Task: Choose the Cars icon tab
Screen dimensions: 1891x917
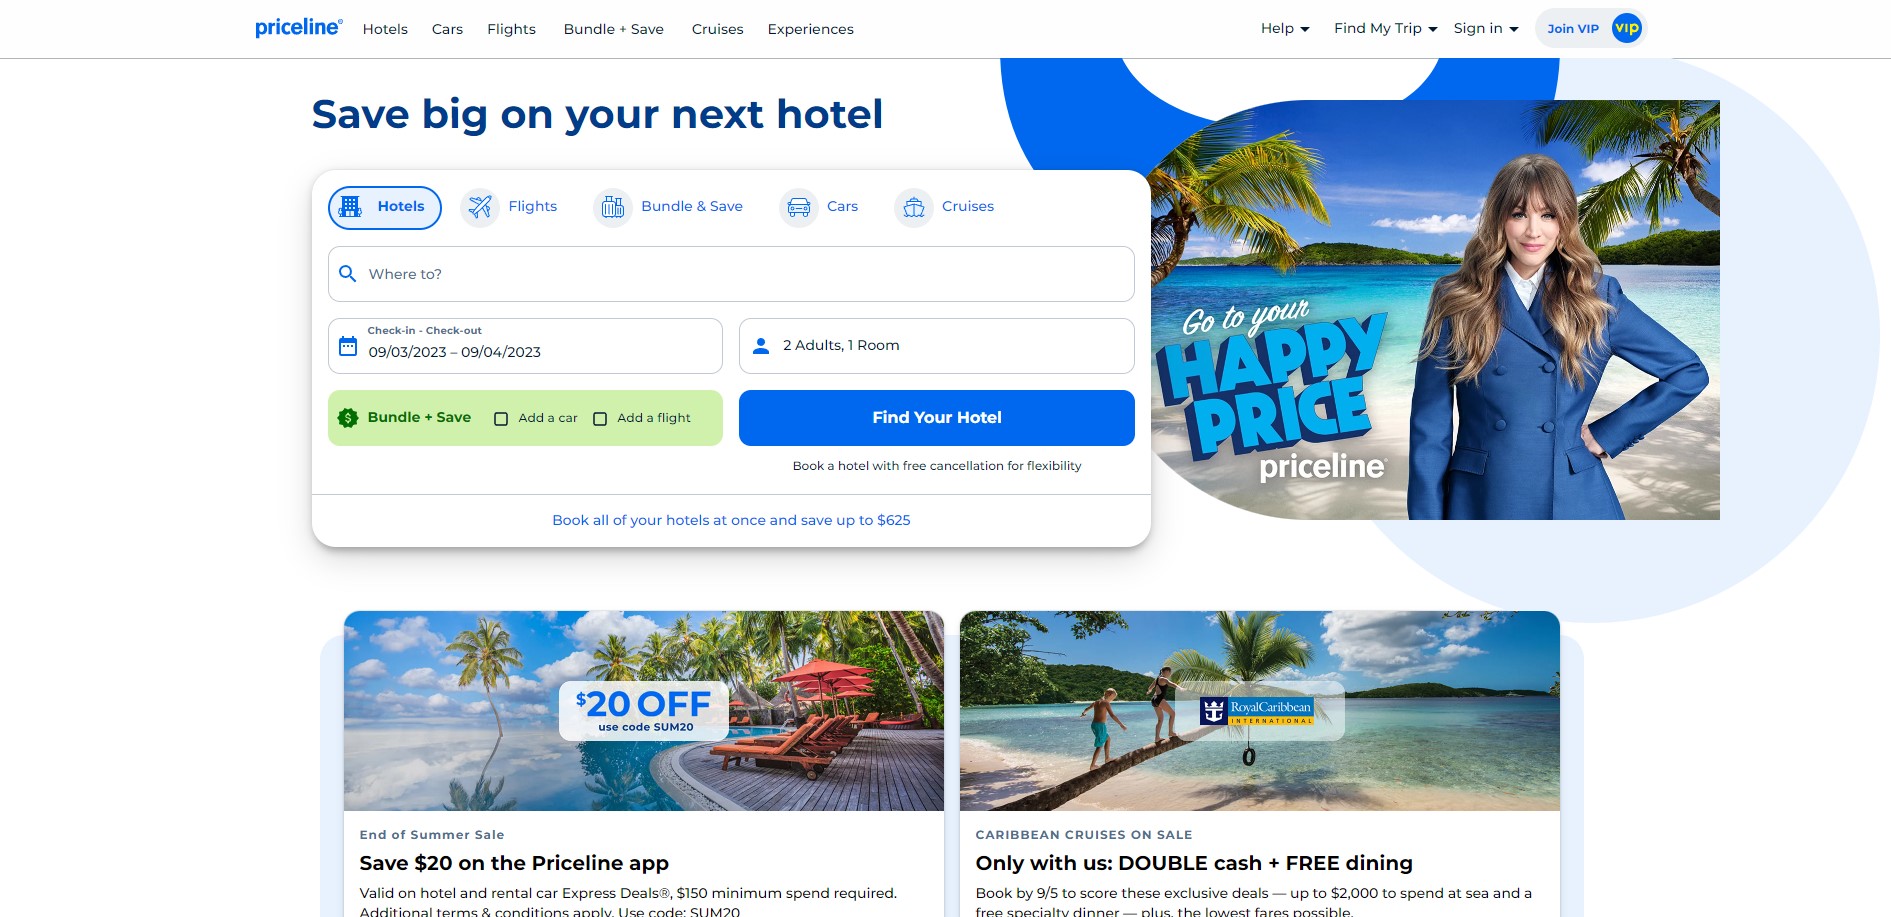Action: pyautogui.click(x=799, y=207)
